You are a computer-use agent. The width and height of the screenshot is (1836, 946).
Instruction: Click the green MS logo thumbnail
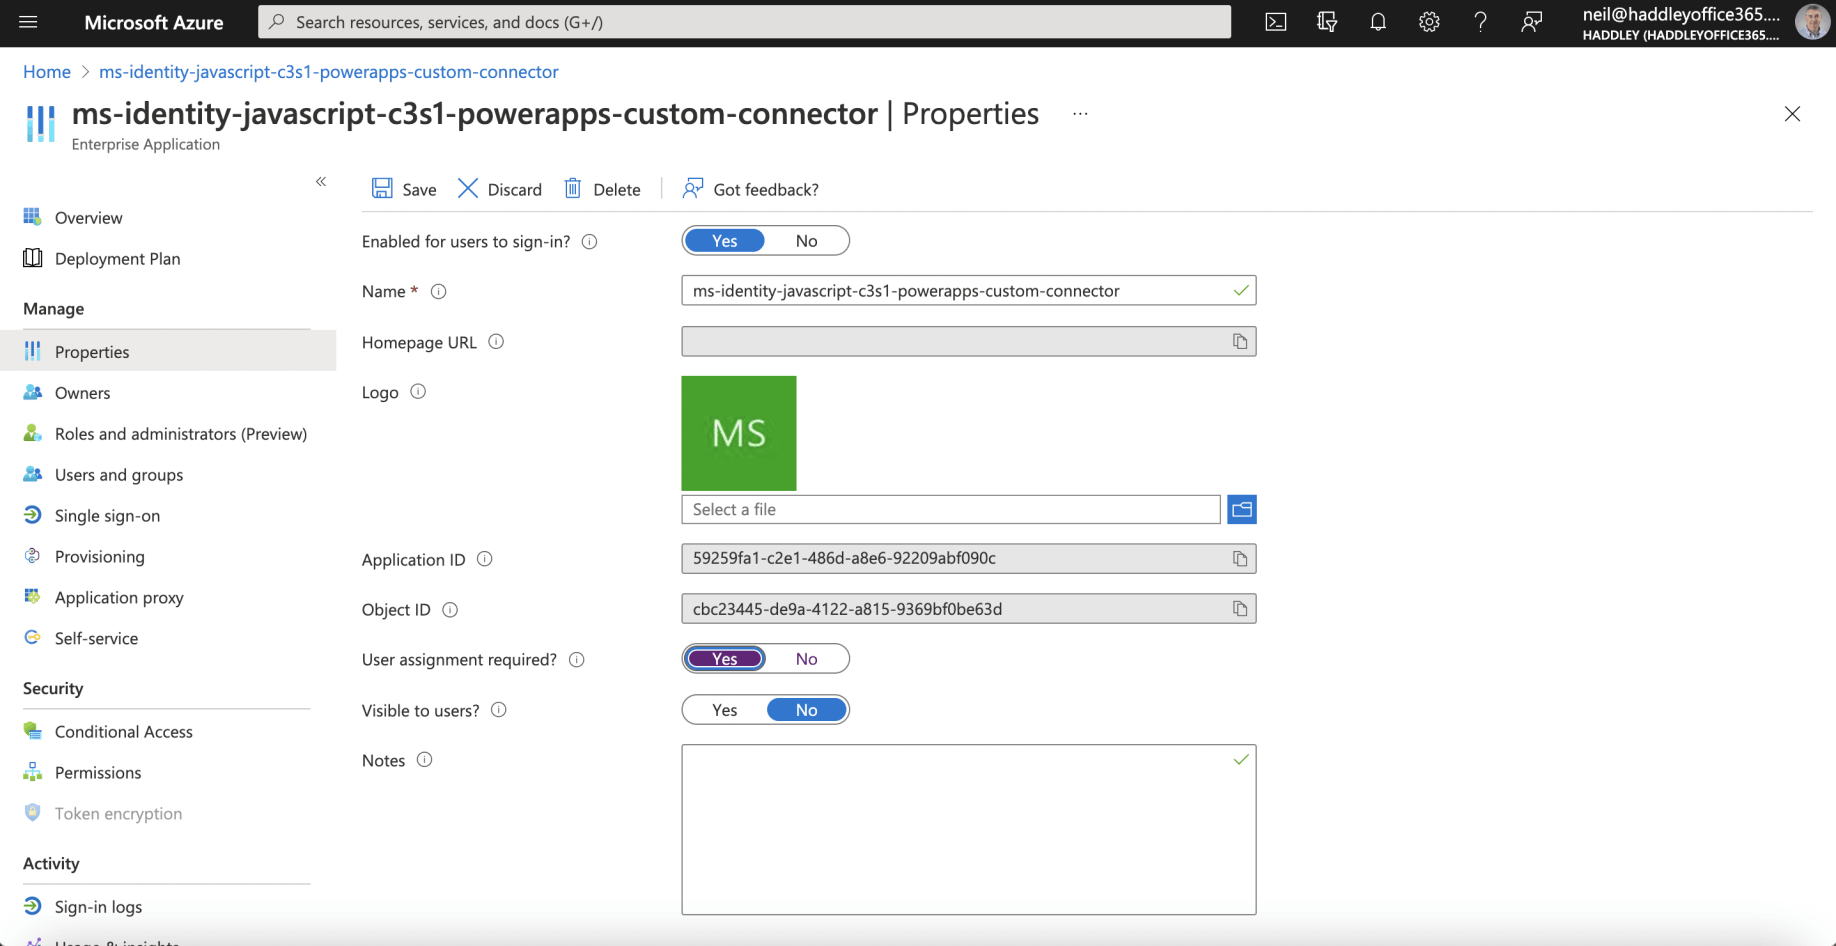[x=739, y=433]
